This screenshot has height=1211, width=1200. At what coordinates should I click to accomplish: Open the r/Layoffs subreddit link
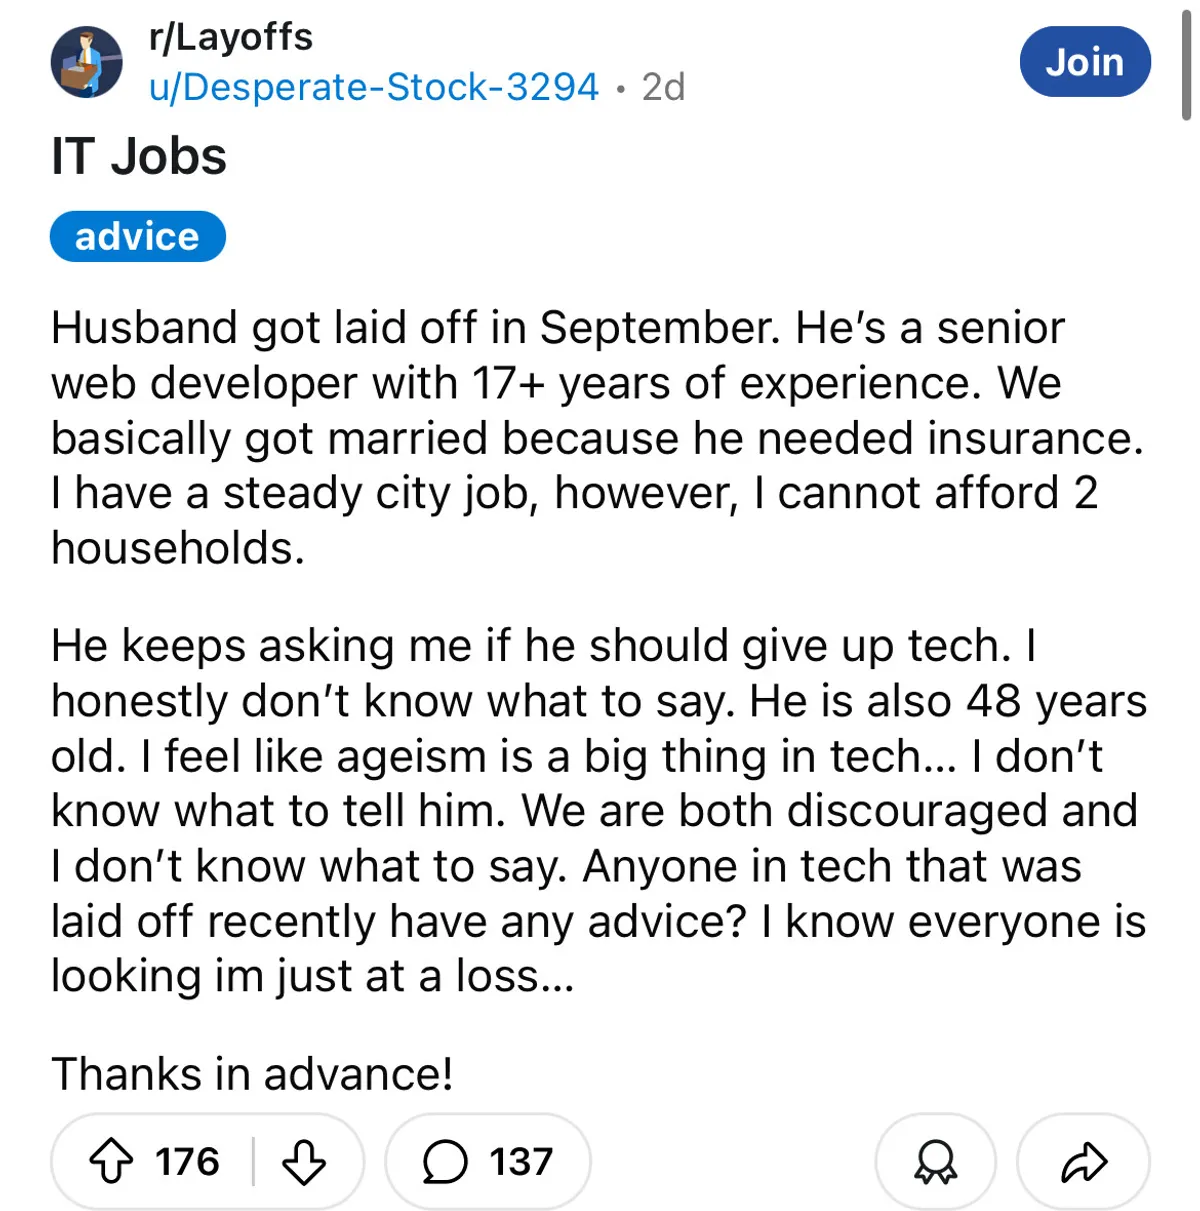231,37
